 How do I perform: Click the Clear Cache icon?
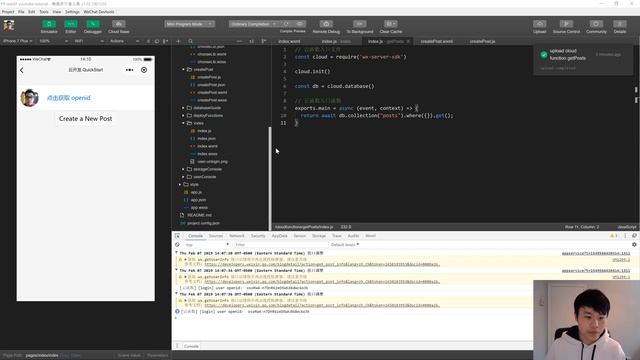pyautogui.click(x=391, y=24)
